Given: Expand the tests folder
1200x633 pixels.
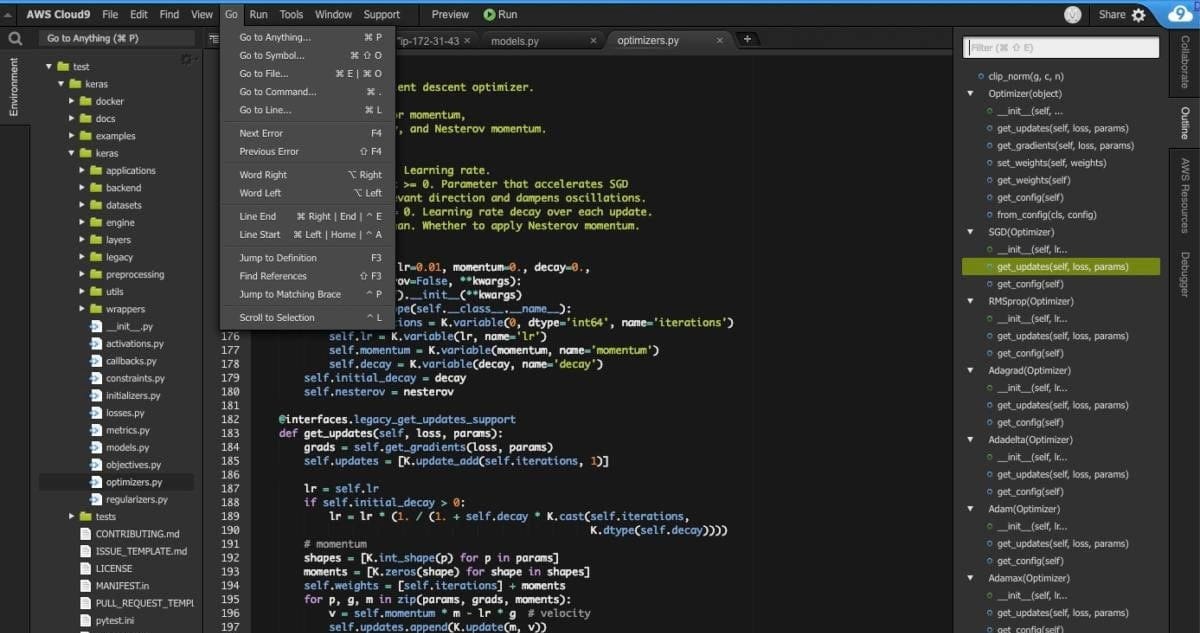Looking at the screenshot, I should click(x=71, y=516).
